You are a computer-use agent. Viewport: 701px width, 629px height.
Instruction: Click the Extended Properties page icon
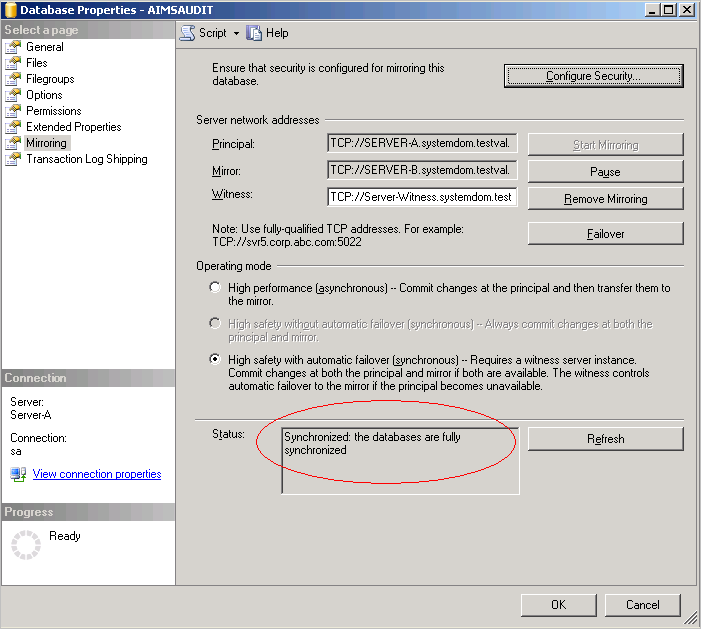13,127
